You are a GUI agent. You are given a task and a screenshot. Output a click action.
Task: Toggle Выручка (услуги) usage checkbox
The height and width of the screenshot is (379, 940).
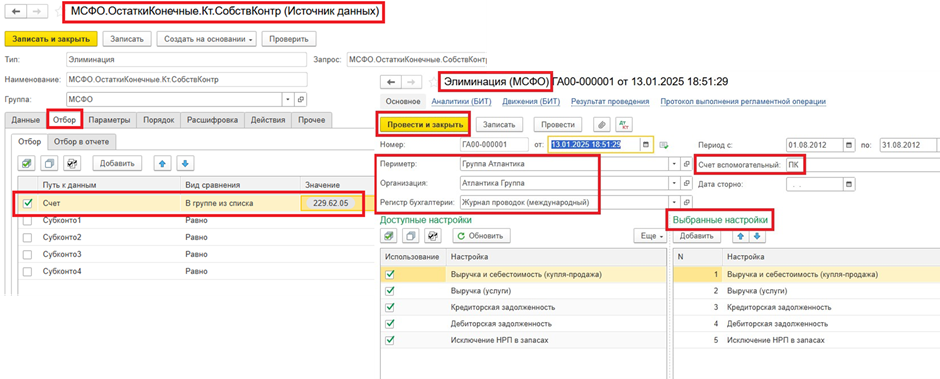pos(391,290)
